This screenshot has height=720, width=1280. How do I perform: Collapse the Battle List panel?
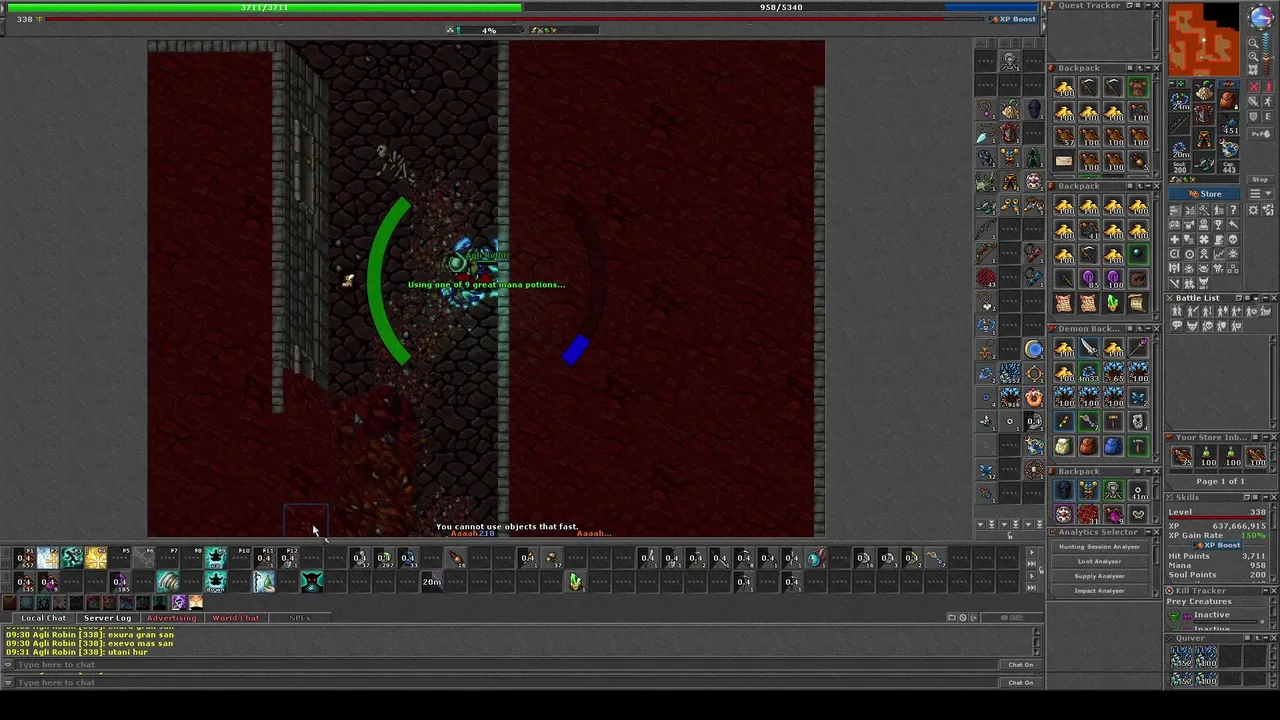point(1265,298)
